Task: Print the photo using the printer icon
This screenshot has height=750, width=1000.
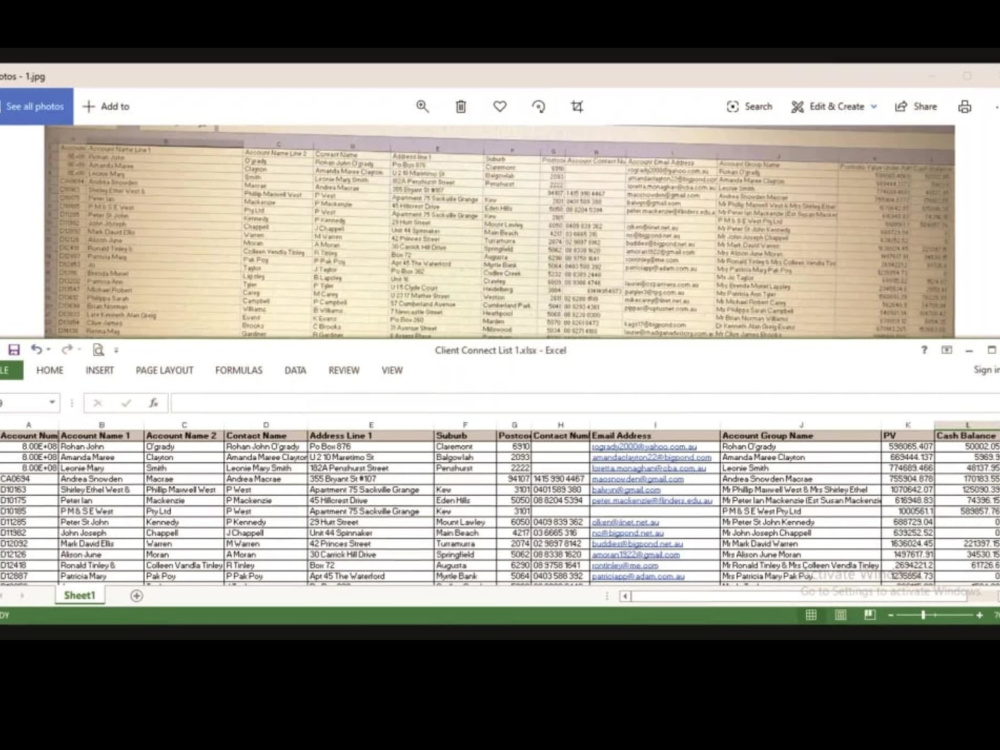Action: pos(964,106)
